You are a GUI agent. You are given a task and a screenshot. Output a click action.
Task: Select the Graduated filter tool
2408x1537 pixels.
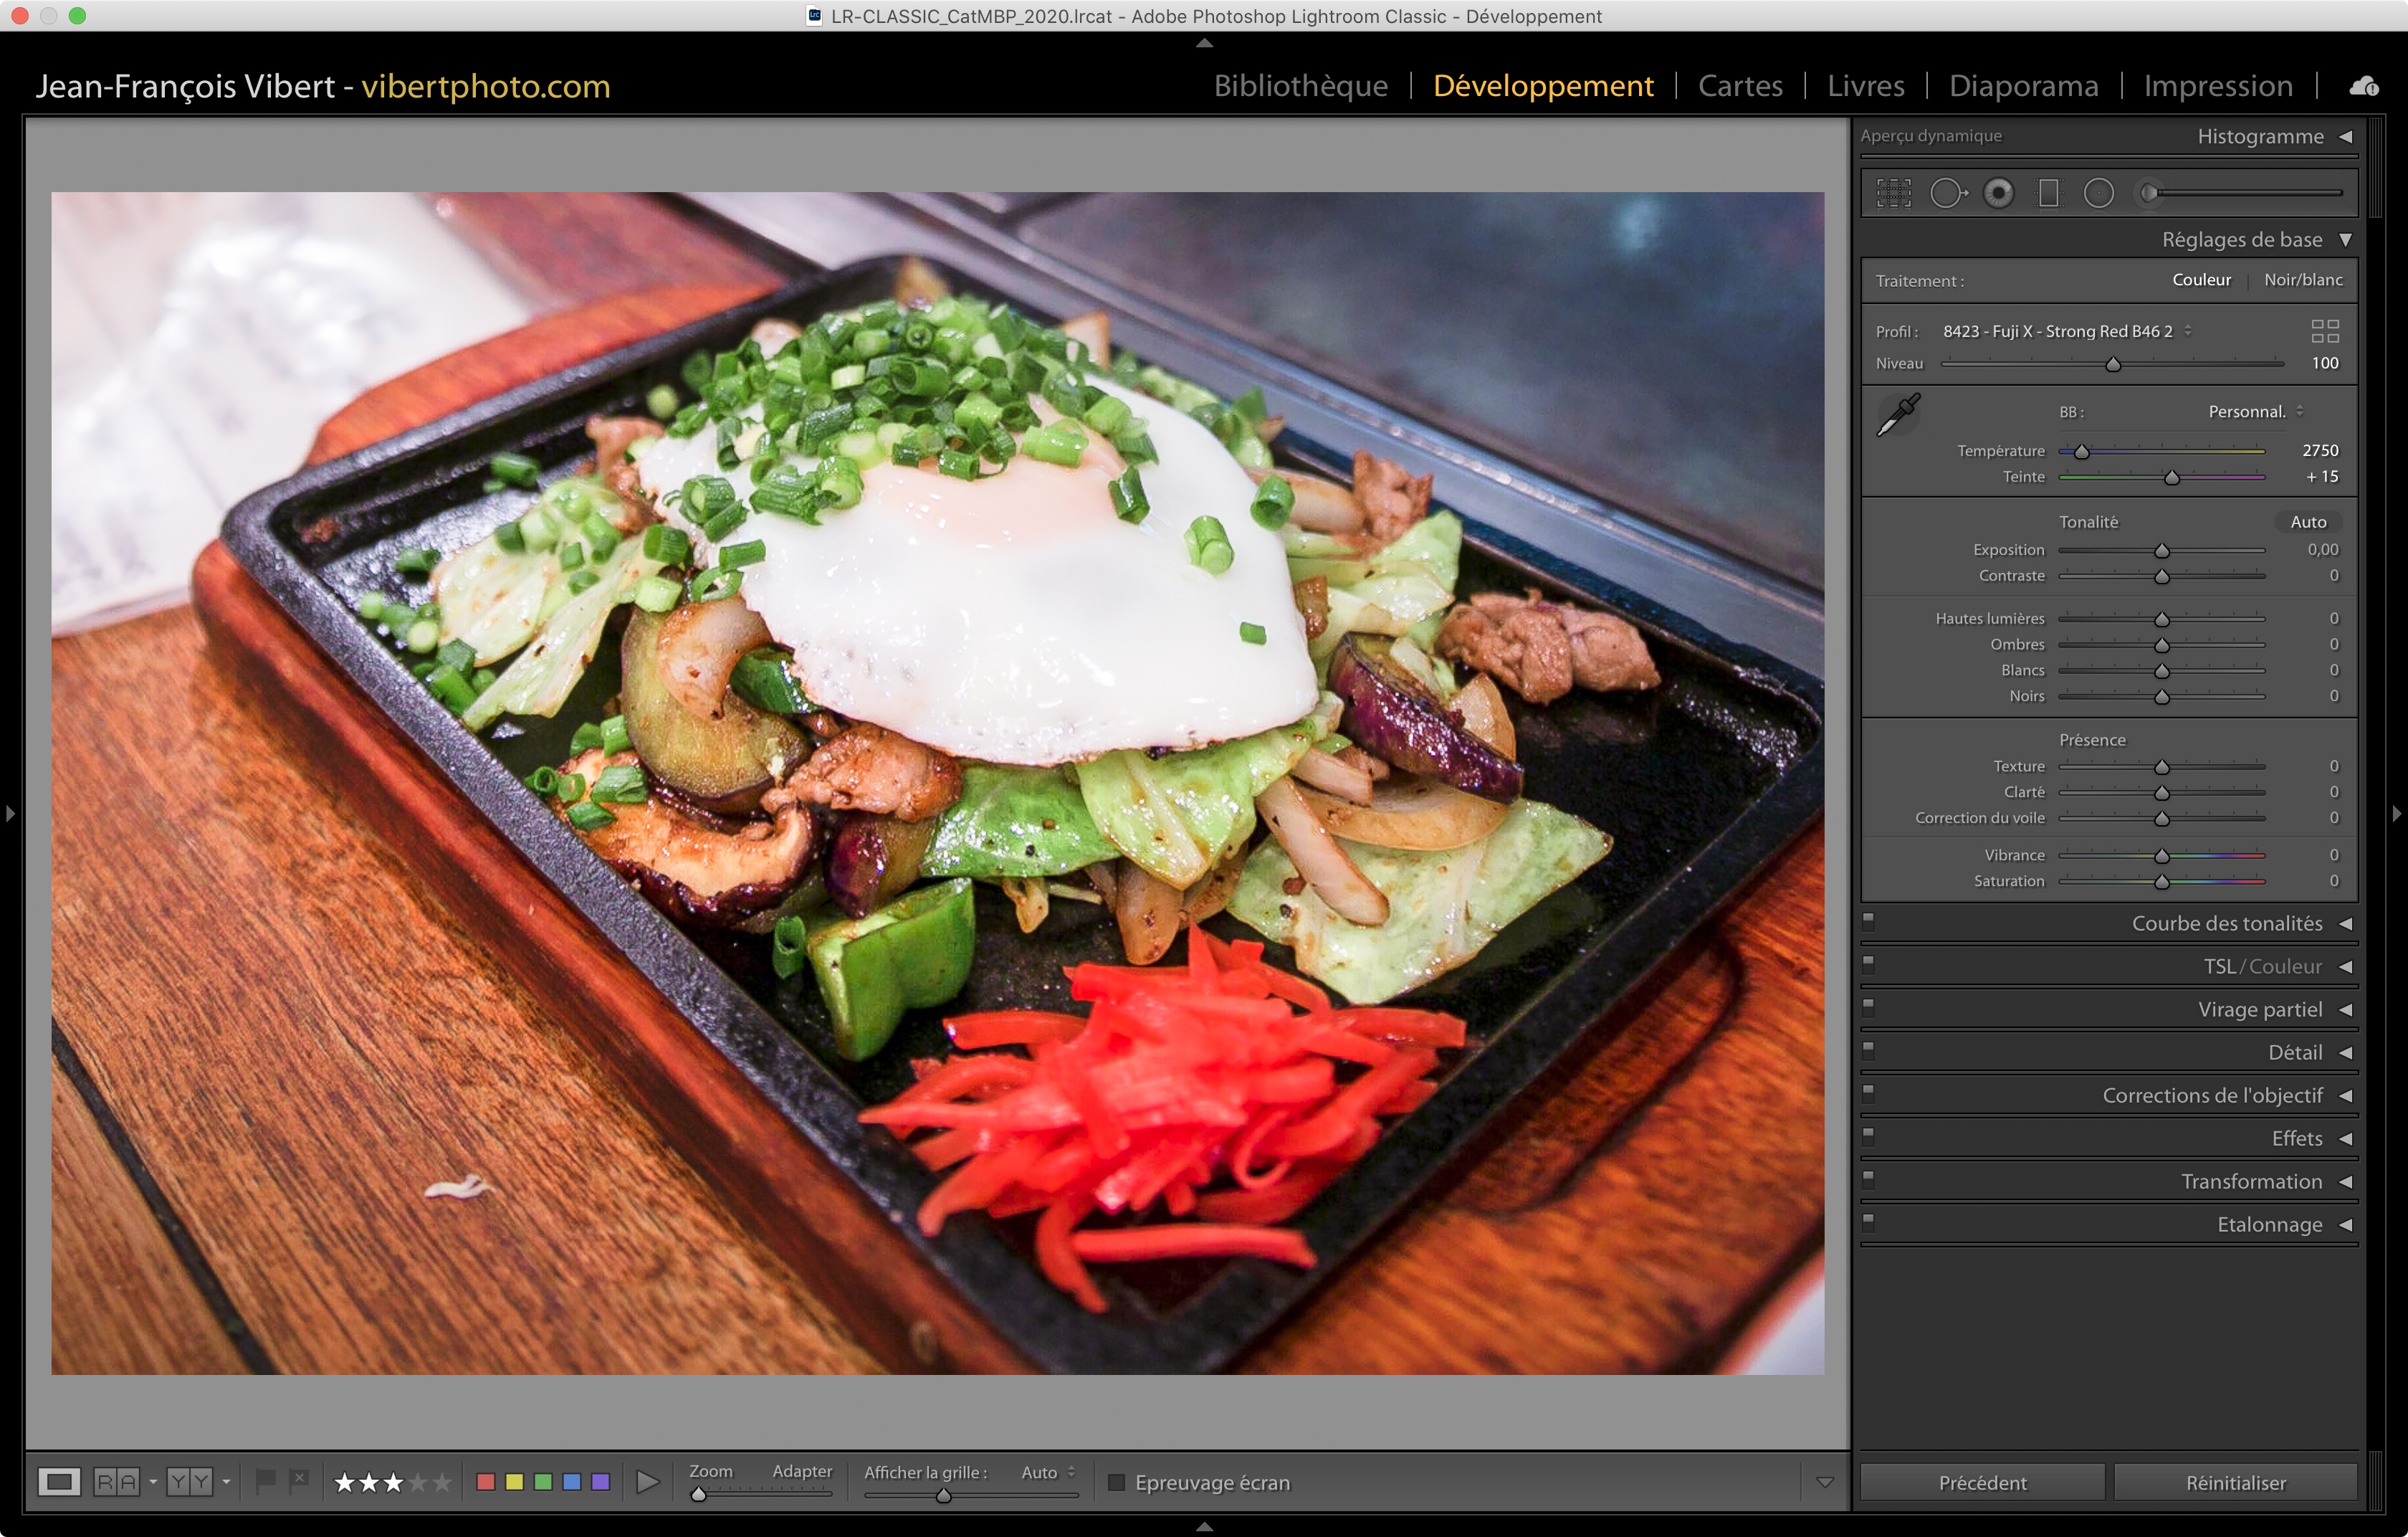pyautogui.click(x=2048, y=193)
